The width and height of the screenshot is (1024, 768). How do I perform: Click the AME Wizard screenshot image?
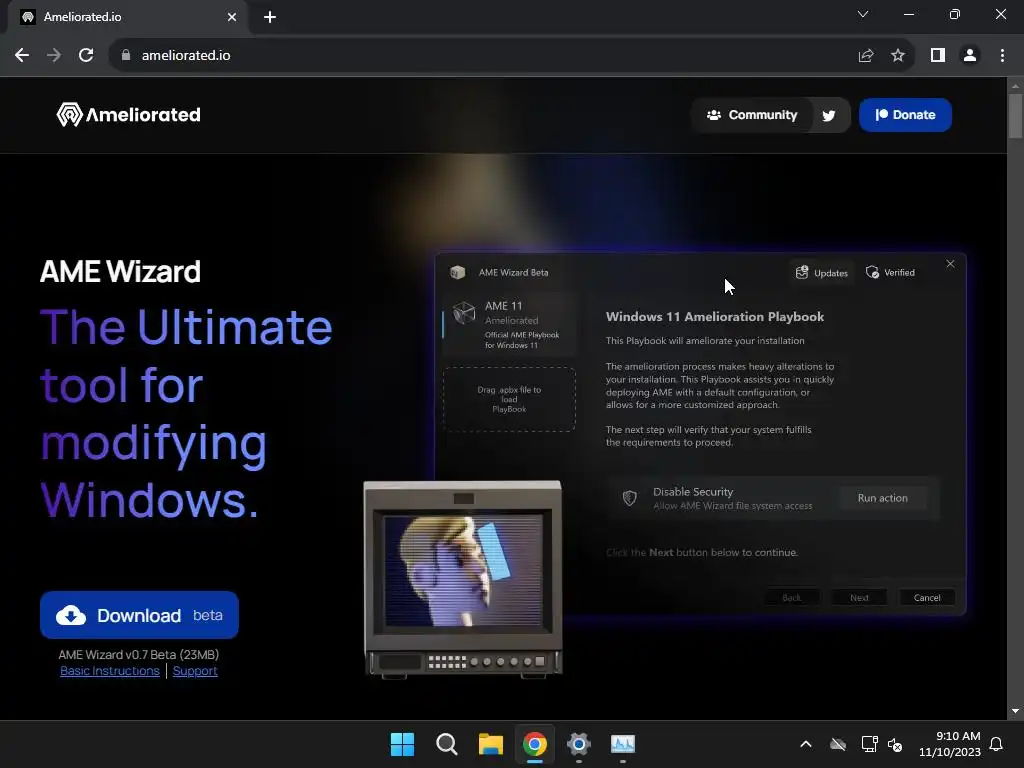click(x=700, y=434)
